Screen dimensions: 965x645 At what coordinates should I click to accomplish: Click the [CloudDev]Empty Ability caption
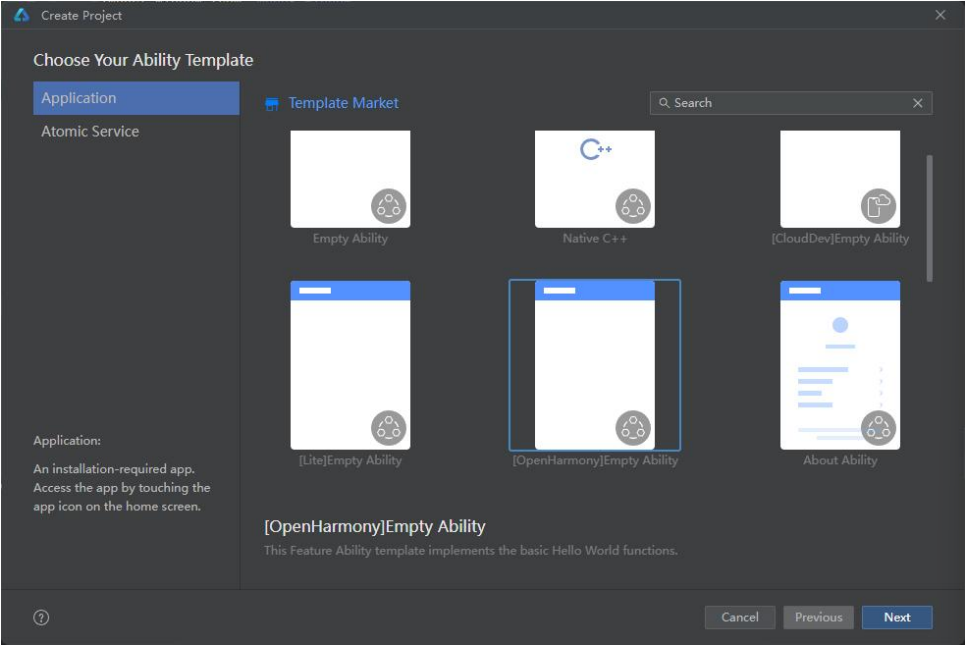pos(840,239)
